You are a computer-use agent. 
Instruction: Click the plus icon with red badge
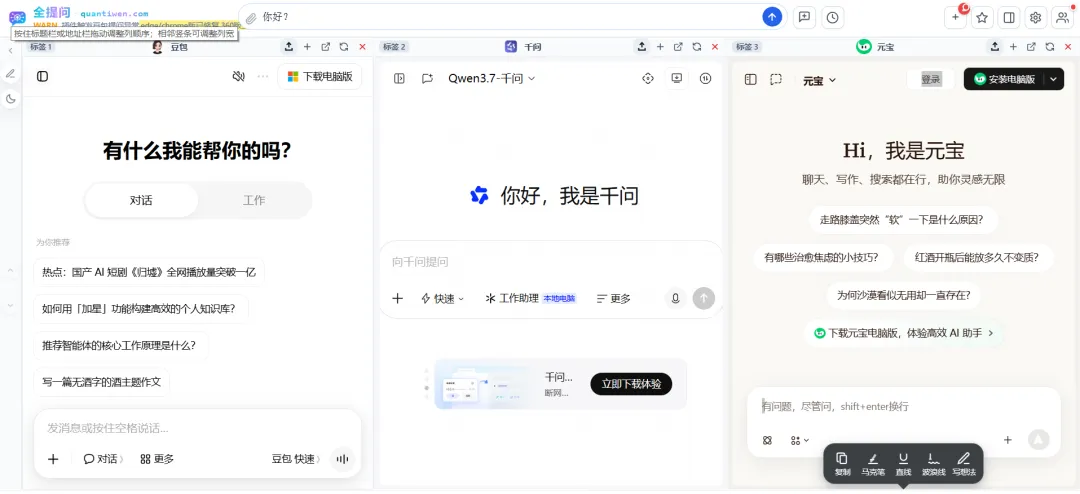[x=955, y=17]
